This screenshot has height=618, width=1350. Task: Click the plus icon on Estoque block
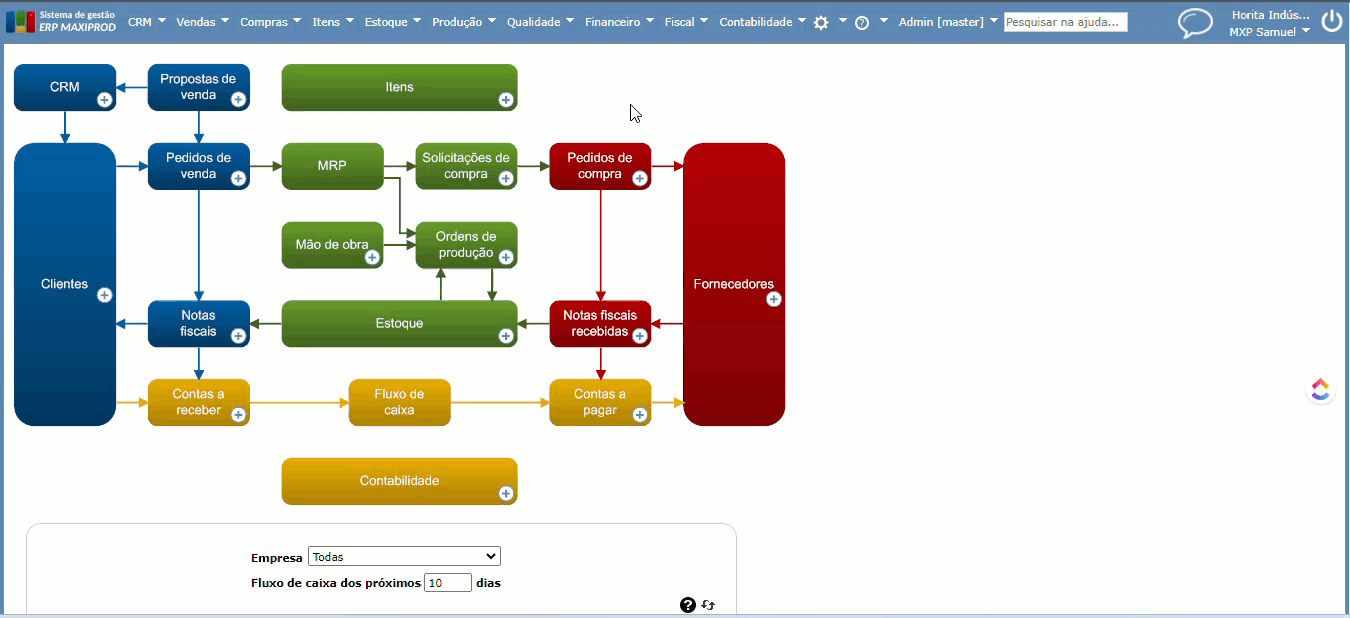tap(506, 336)
